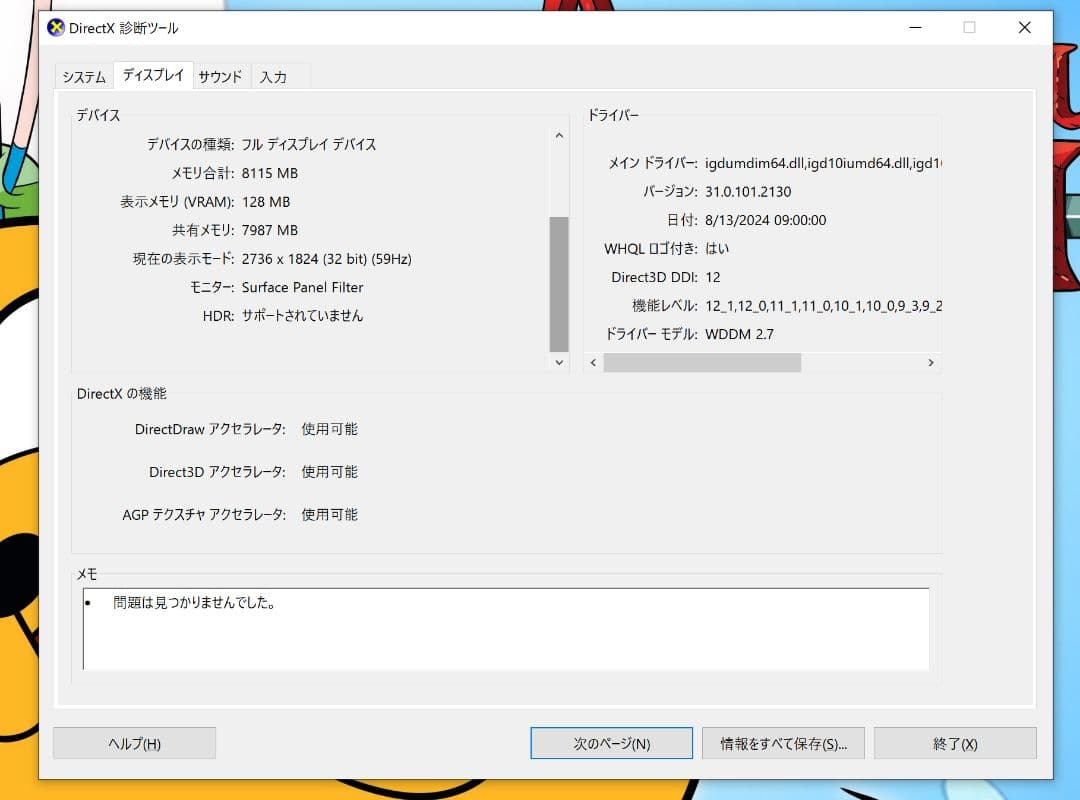Click the 終了(X) button to exit
This screenshot has height=800, width=1080.
pos(955,744)
